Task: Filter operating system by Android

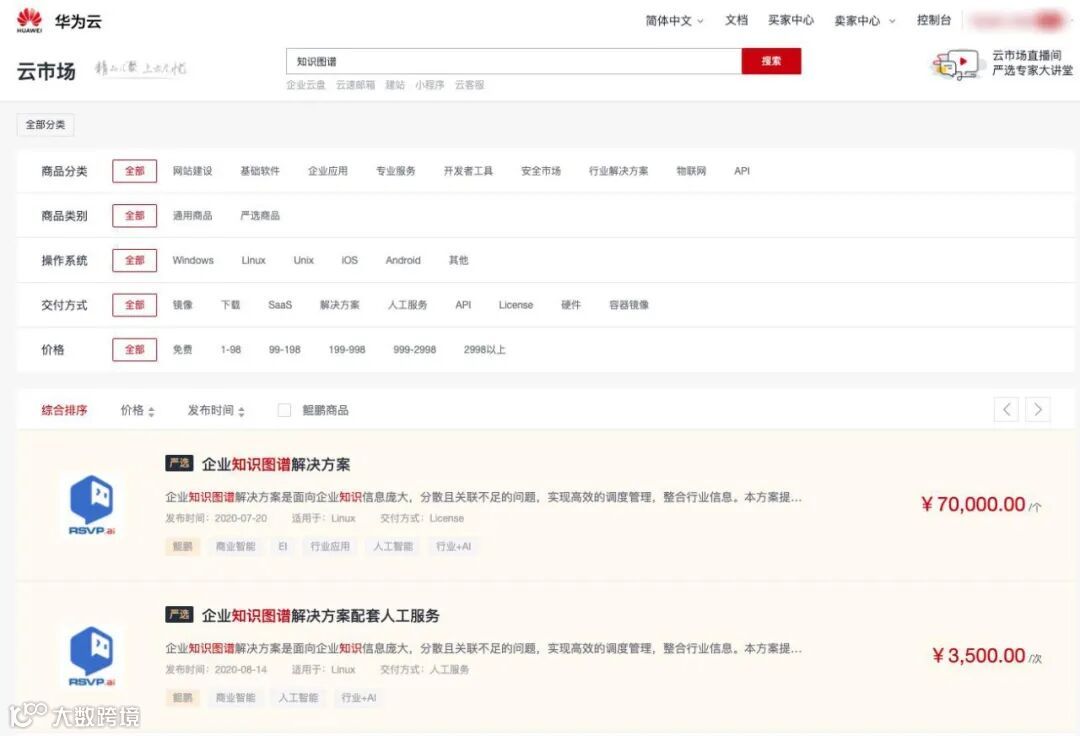Action: (403, 260)
